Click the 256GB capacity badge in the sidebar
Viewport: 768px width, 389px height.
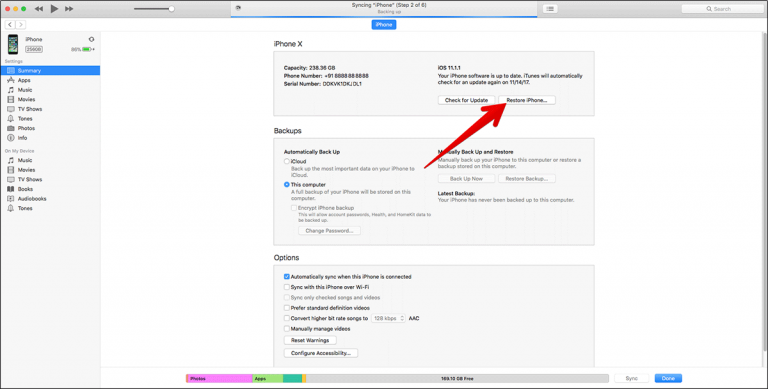click(x=34, y=49)
